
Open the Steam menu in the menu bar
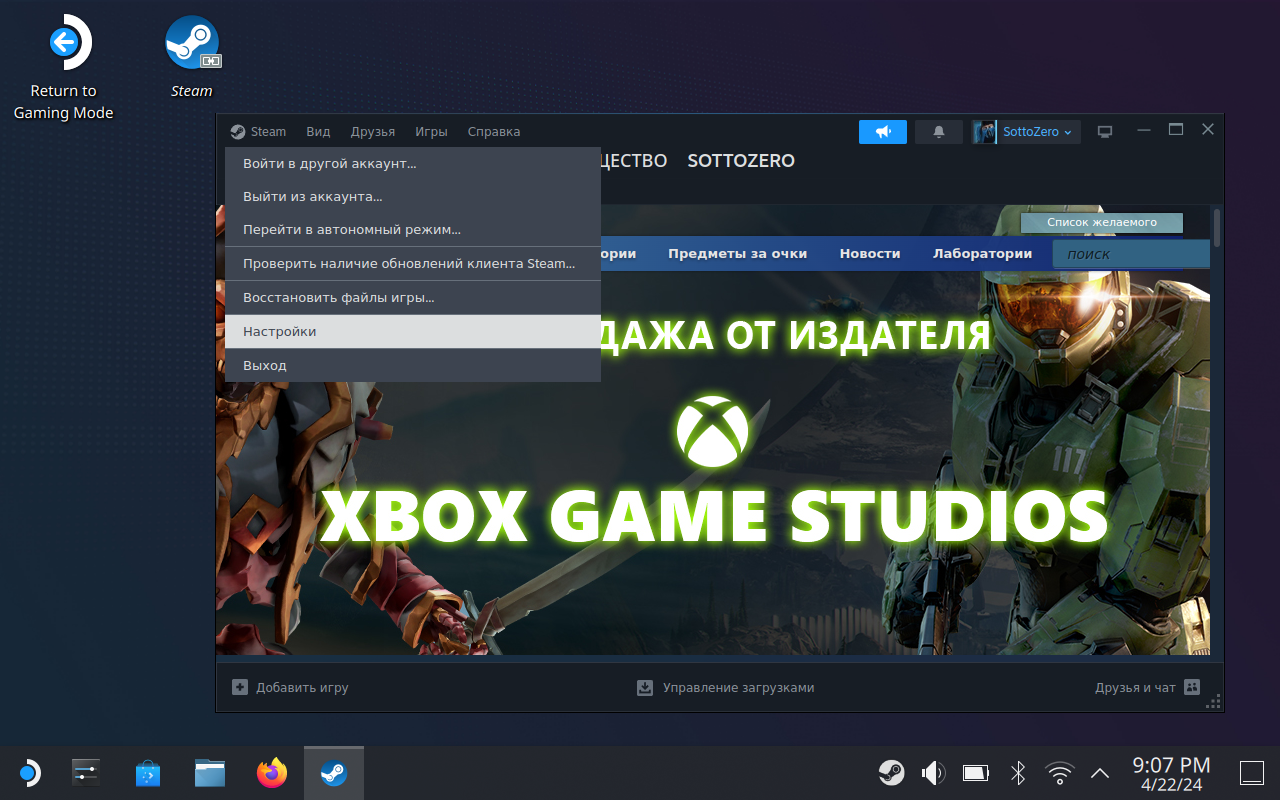coord(258,132)
